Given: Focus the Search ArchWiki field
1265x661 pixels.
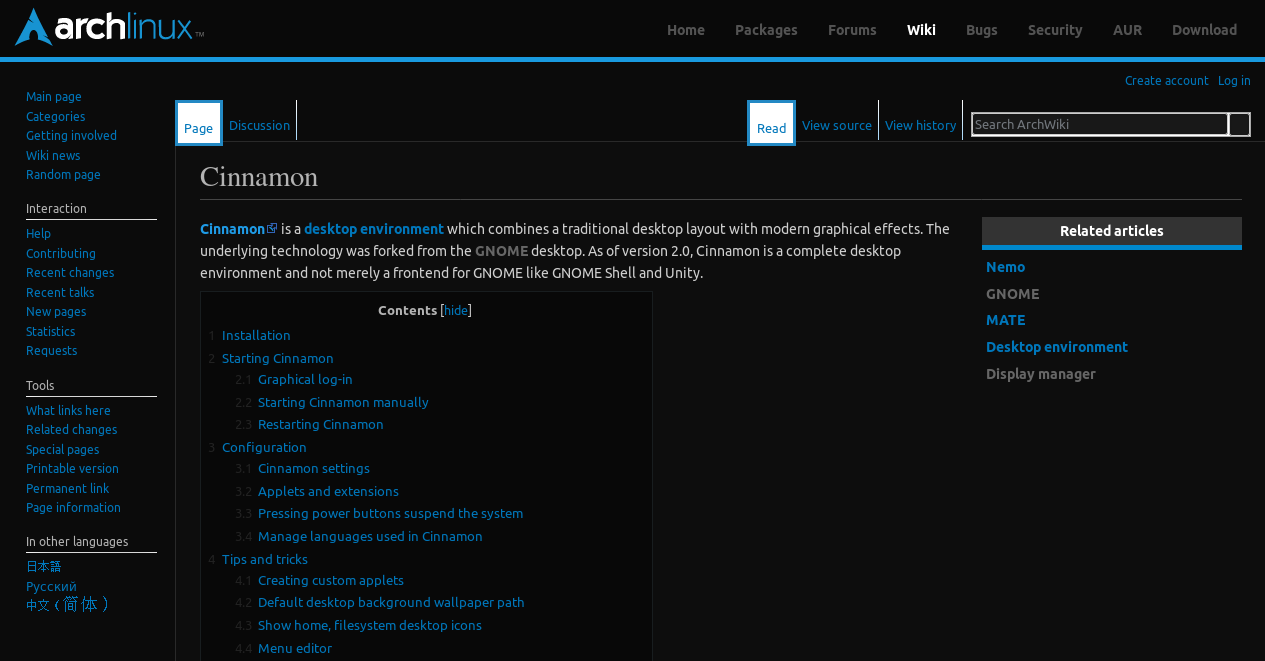Looking at the screenshot, I should pyautogui.click(x=1099, y=124).
